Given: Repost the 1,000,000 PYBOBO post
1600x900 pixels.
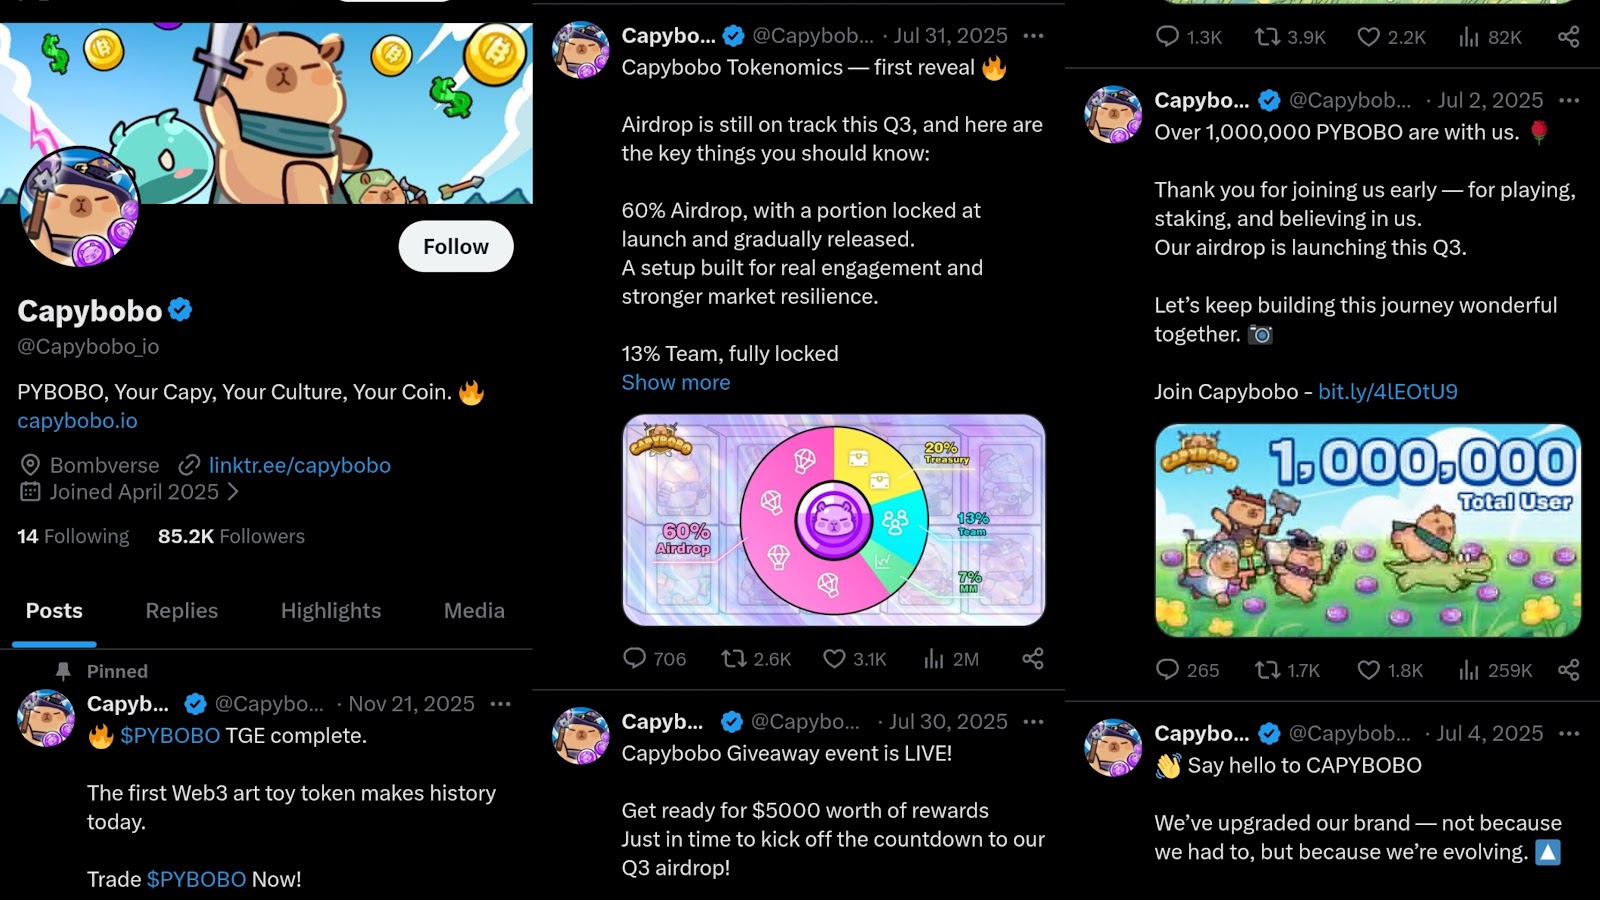Looking at the screenshot, I should coord(1268,669).
